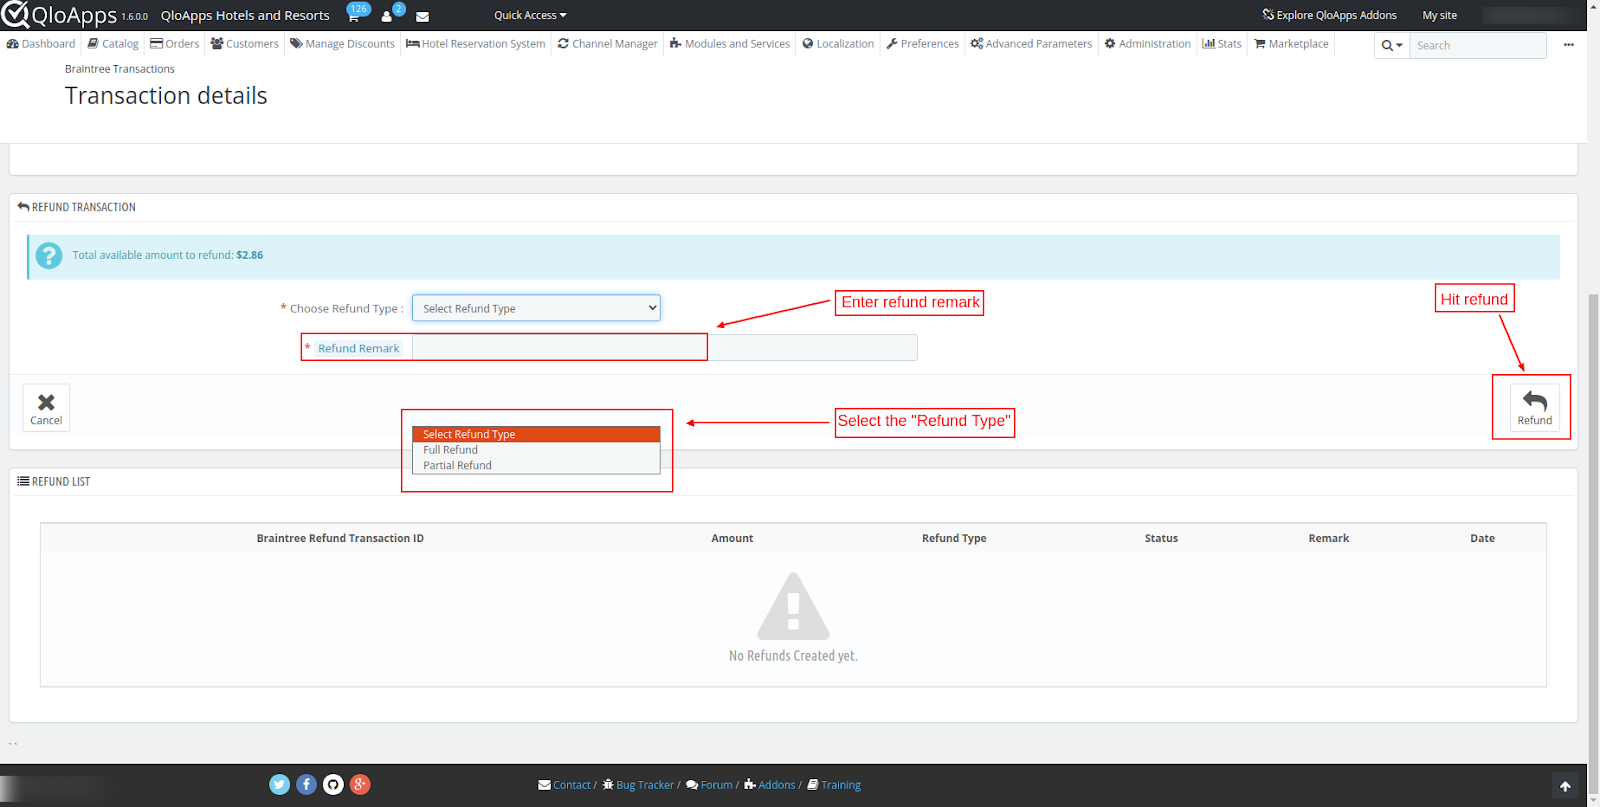Open the customer notifications icon
Screen dimensions: 1600x807
tap(388, 14)
